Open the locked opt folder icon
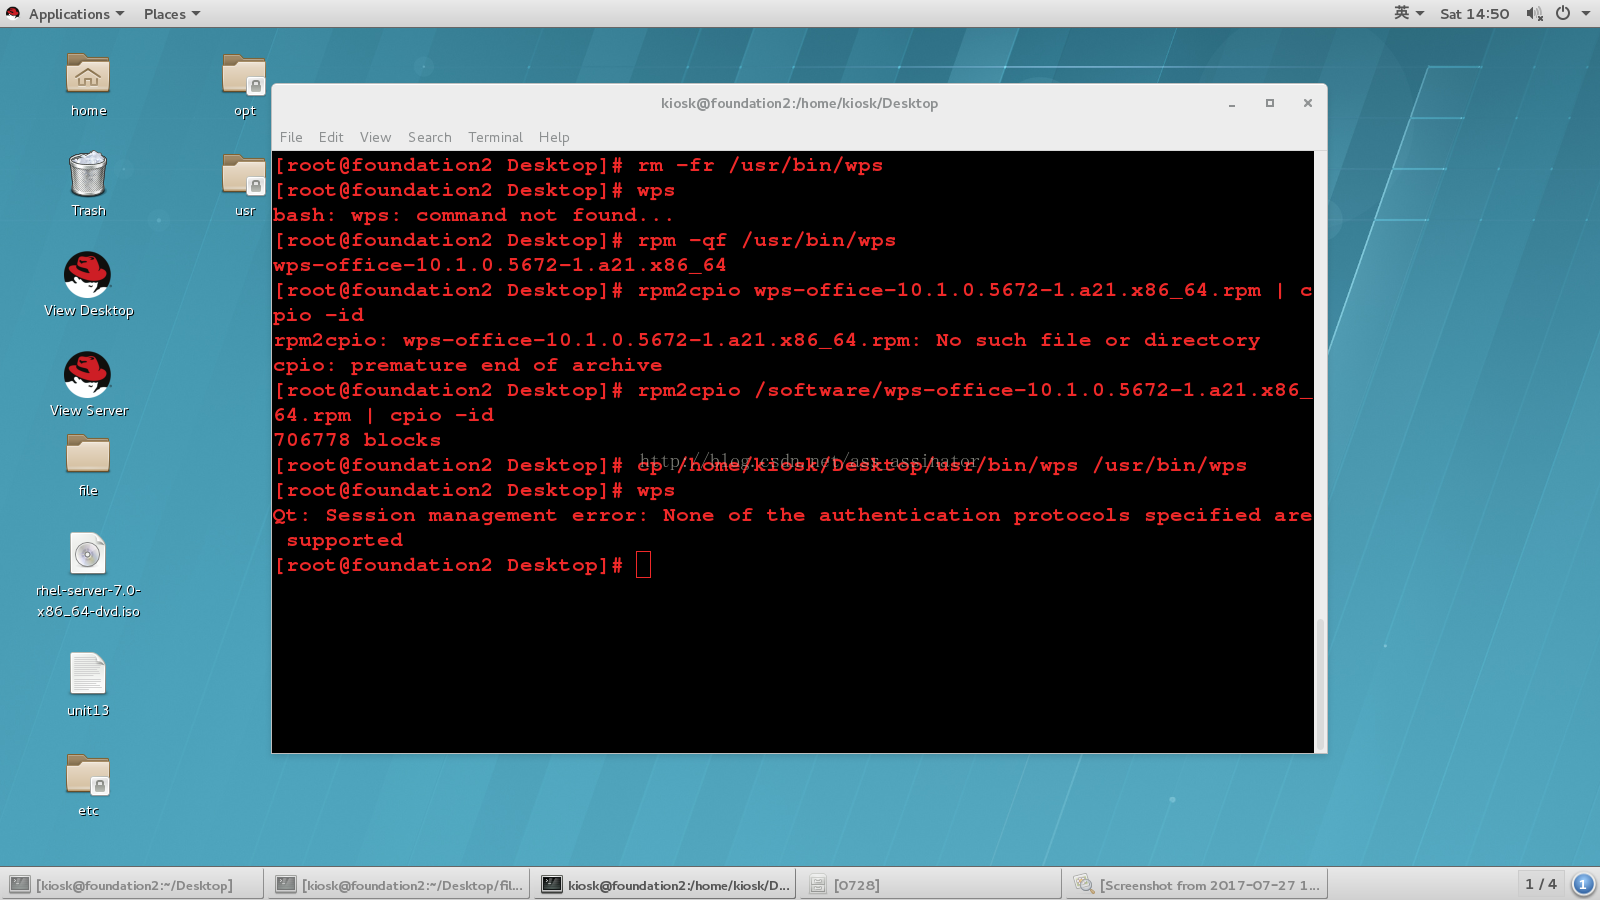The height and width of the screenshot is (900, 1600). [244, 75]
